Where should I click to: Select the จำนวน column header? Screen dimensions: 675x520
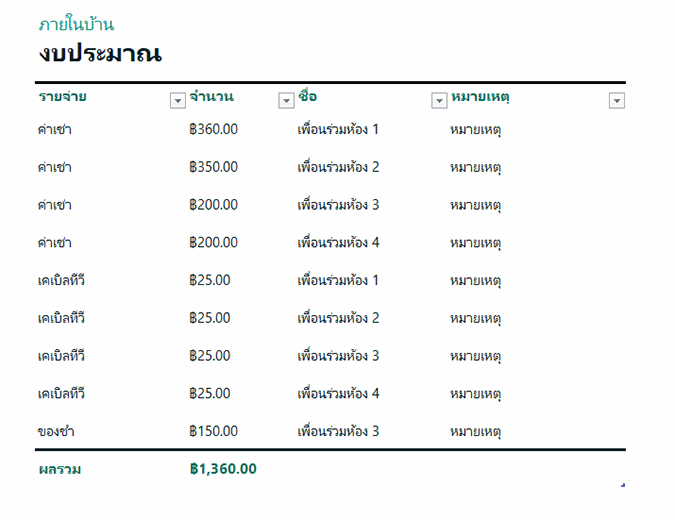pyautogui.click(x=211, y=97)
